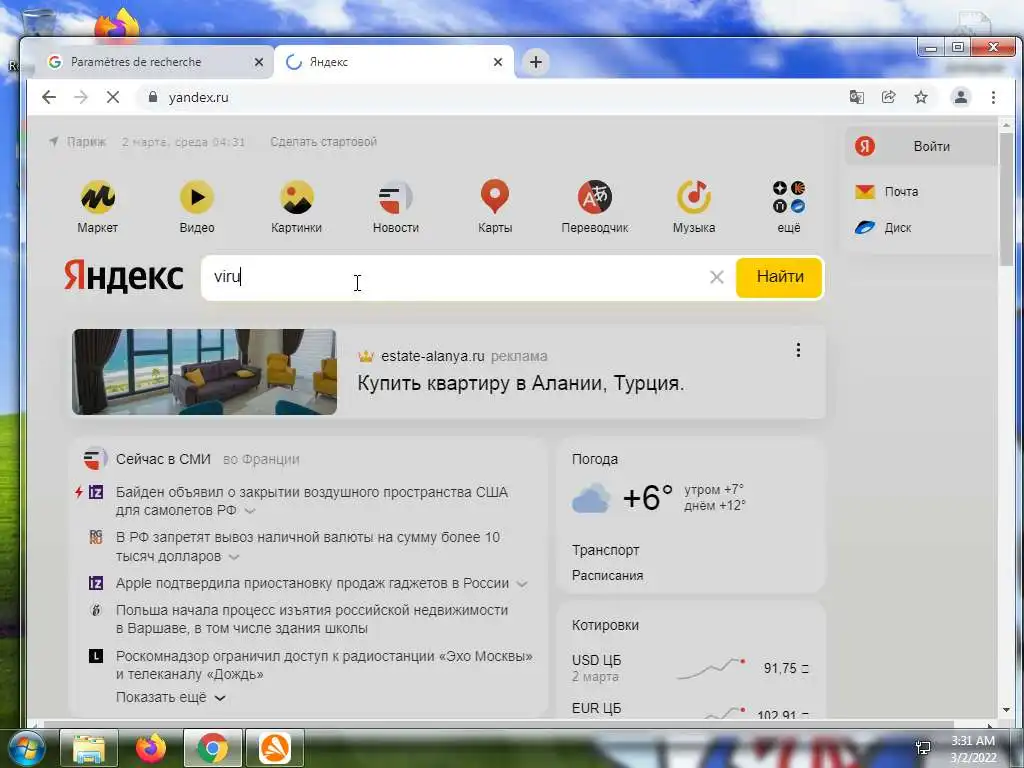This screenshot has height=768, width=1024.
Task: Stop loading the page
Action: point(112,97)
